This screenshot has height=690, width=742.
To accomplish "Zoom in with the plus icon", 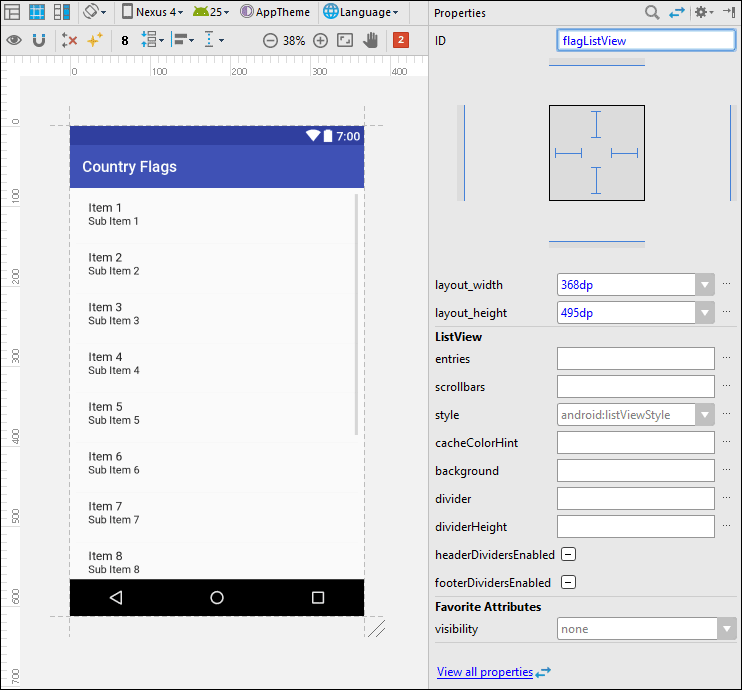I will pyautogui.click(x=320, y=41).
